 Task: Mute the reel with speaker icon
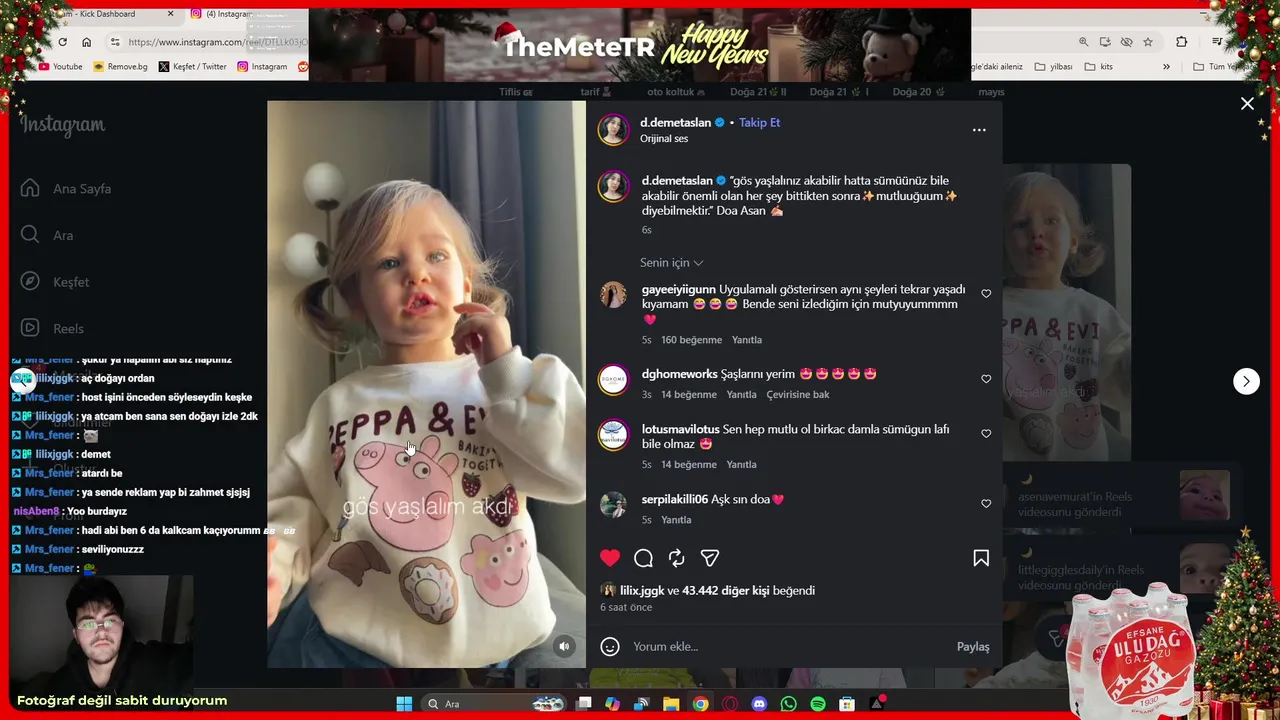(x=564, y=646)
